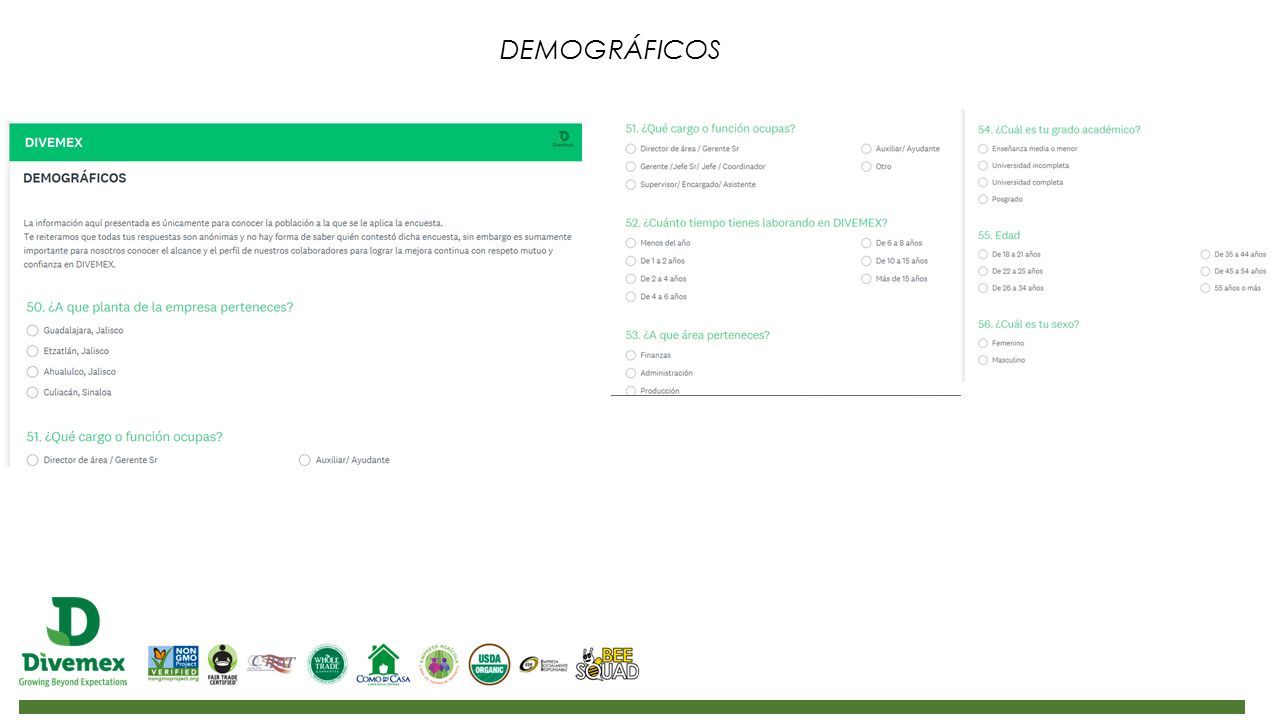Click the DIVEMEX text in the green banner

click(54, 142)
